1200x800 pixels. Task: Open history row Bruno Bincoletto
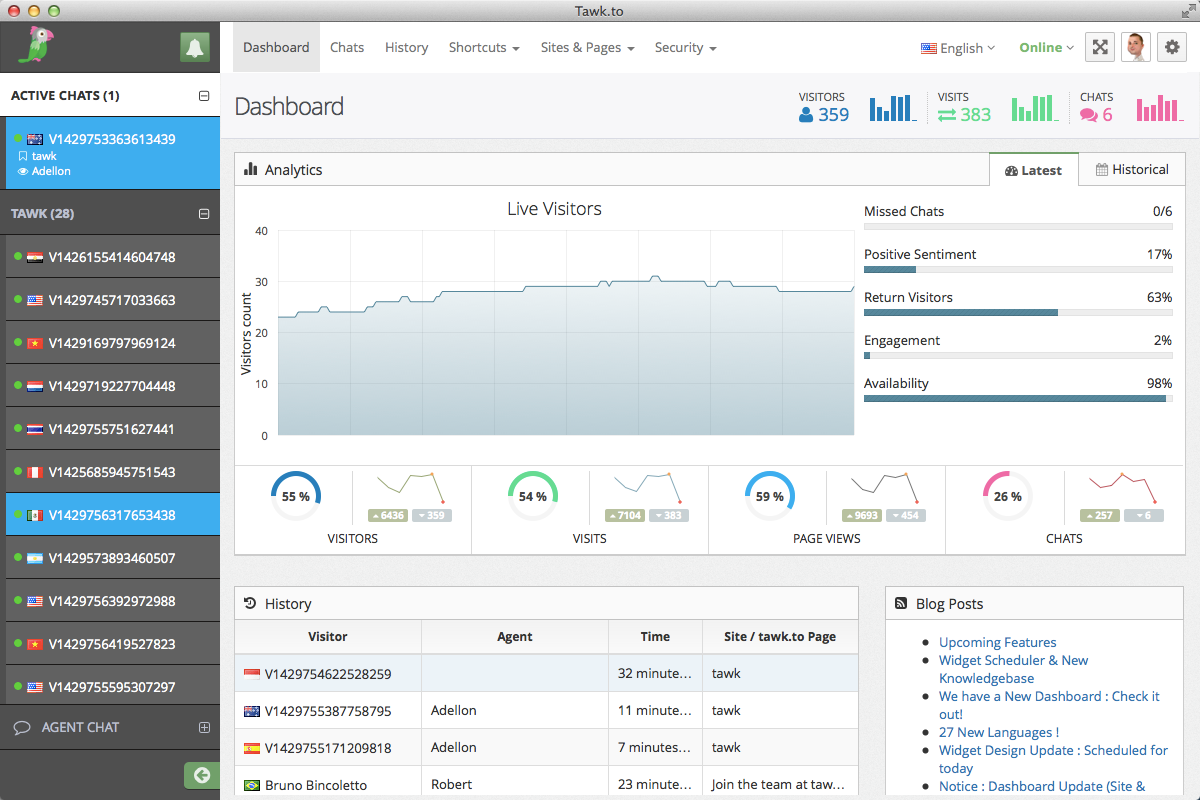pos(546,783)
